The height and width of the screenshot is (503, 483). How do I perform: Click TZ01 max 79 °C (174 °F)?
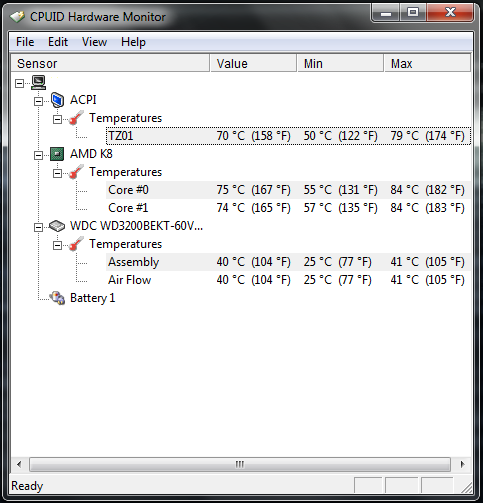pyautogui.click(x=428, y=136)
